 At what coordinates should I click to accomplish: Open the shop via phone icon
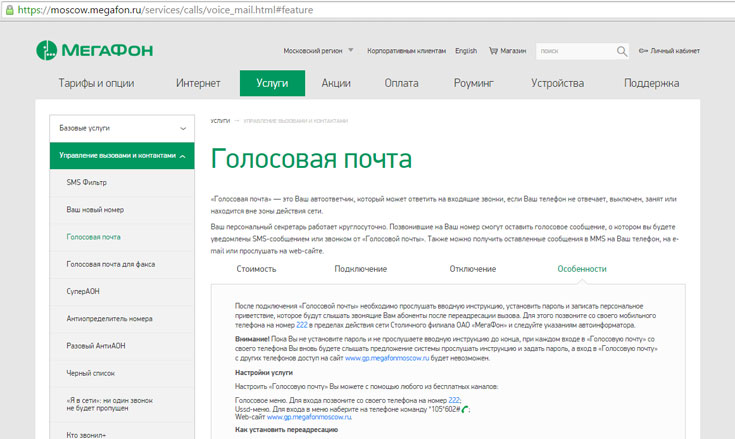[x=494, y=50]
